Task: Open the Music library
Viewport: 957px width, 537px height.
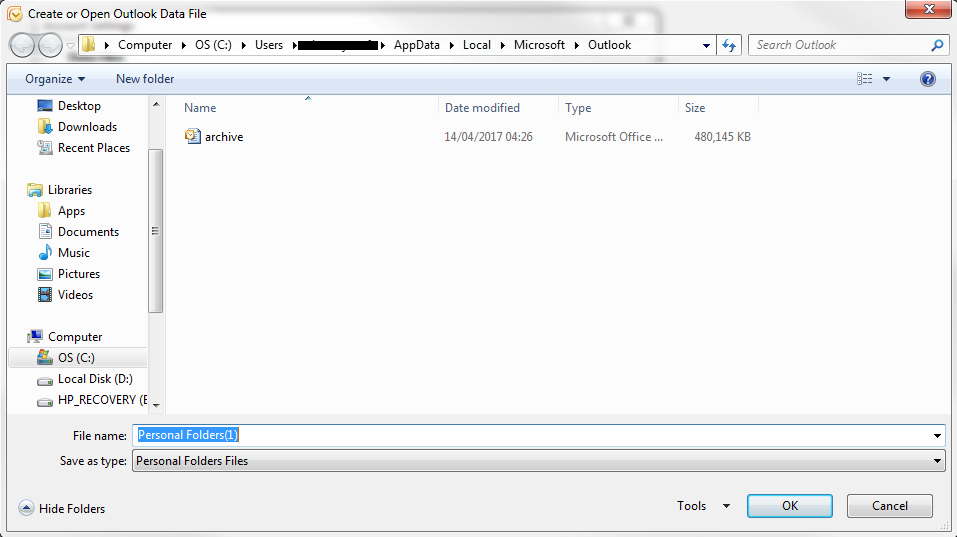Action: (74, 253)
